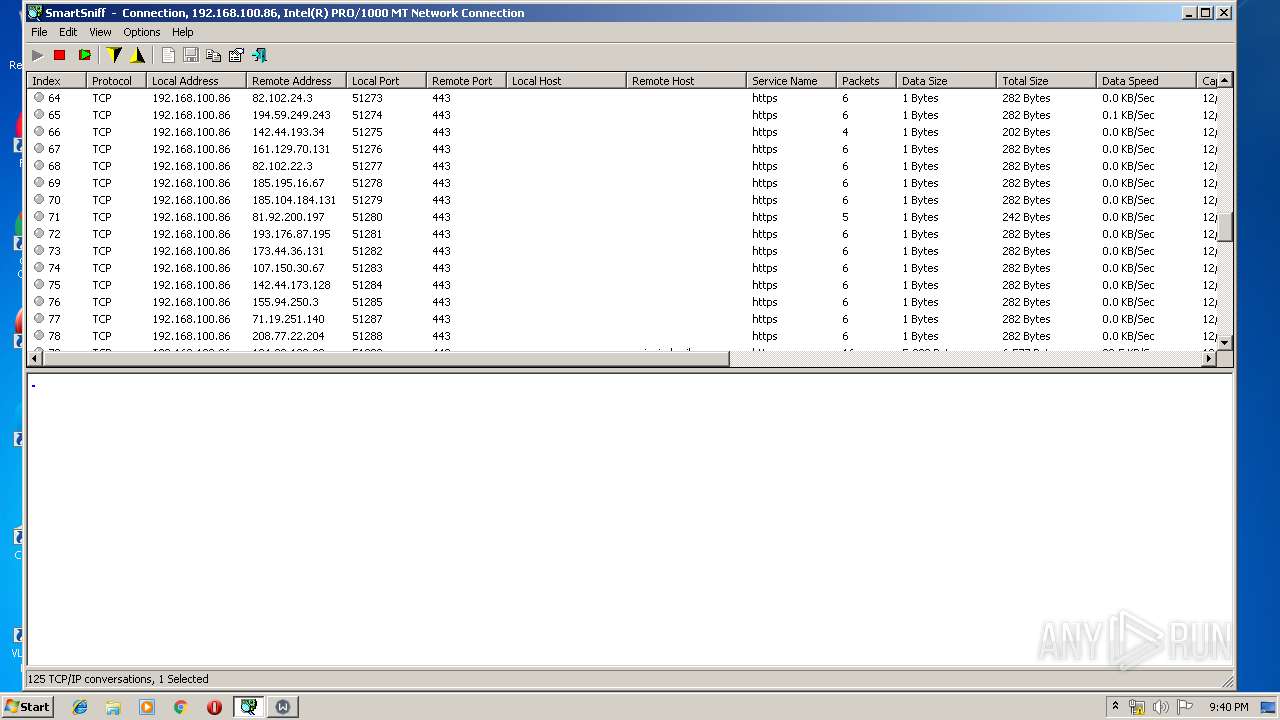Sort by Data Speed column header
Viewport: 1280px width, 720px height.
pos(1146,81)
